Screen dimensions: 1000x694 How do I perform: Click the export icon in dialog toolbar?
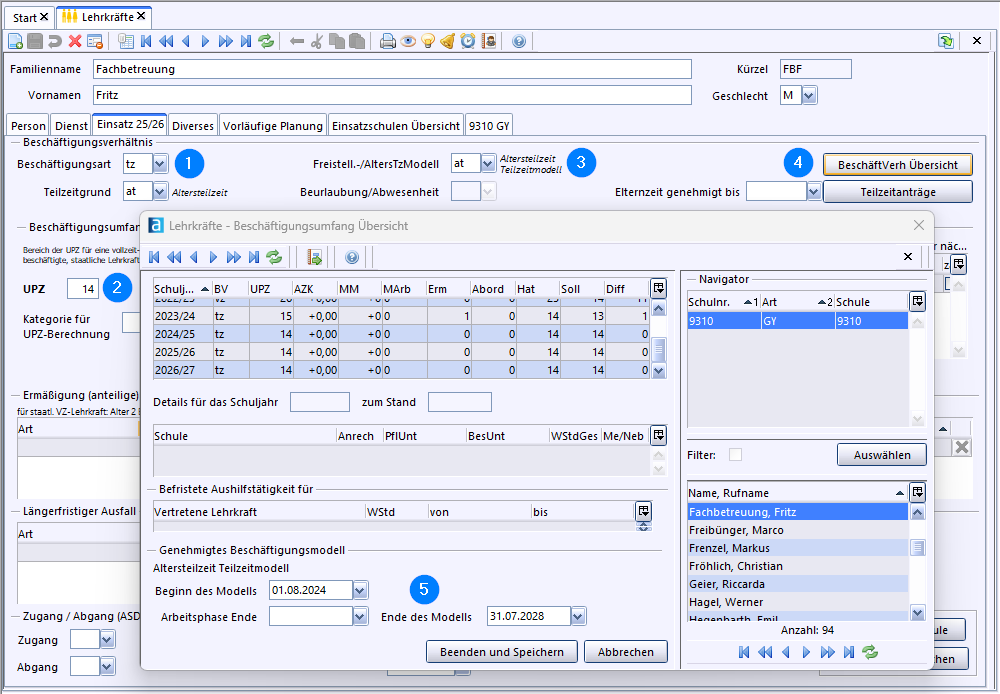pos(314,257)
